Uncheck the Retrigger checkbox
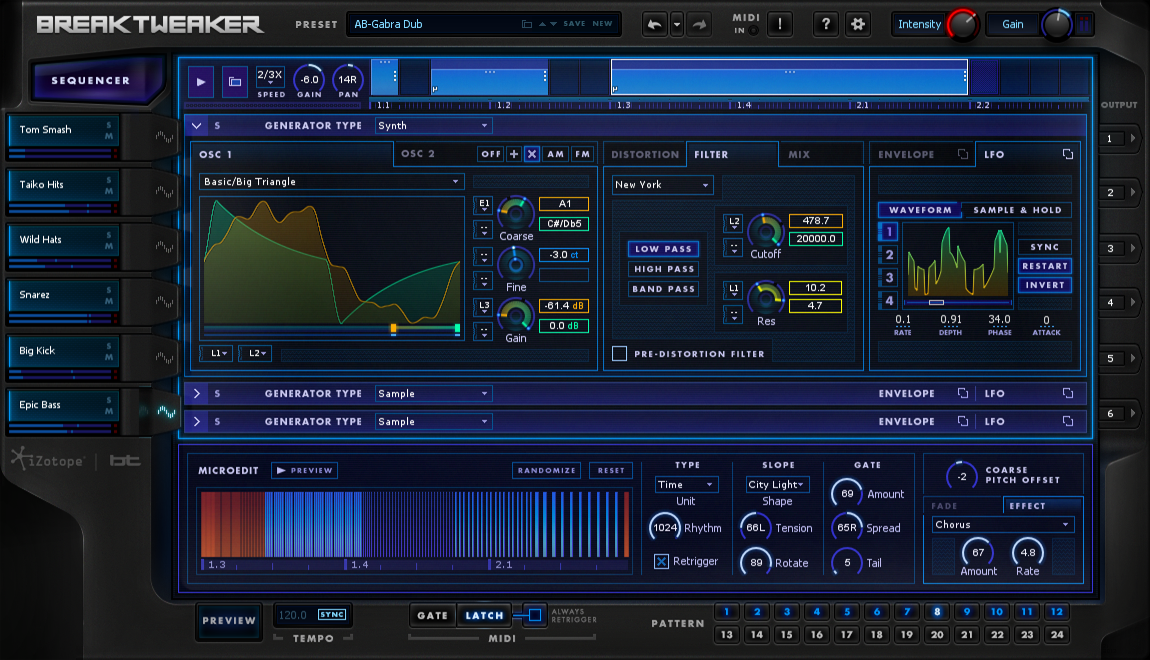Screen dimensions: 1150x660 pyautogui.click(x=661, y=561)
